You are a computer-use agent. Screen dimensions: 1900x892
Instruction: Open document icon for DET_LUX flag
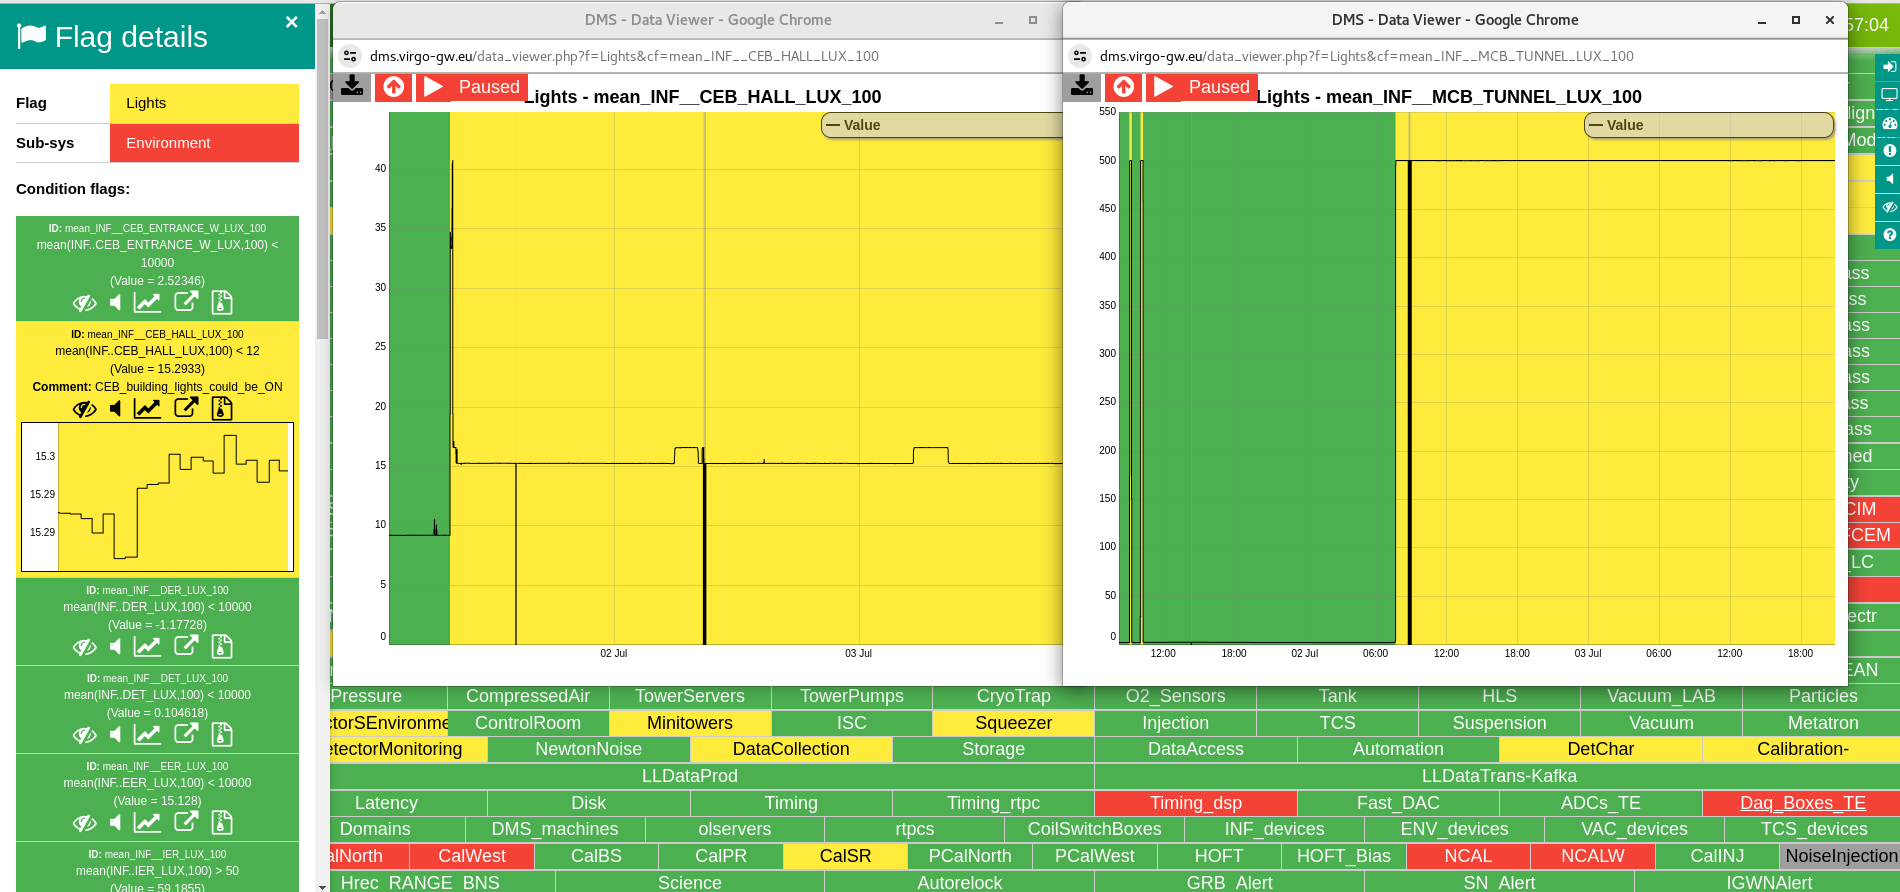point(222,734)
